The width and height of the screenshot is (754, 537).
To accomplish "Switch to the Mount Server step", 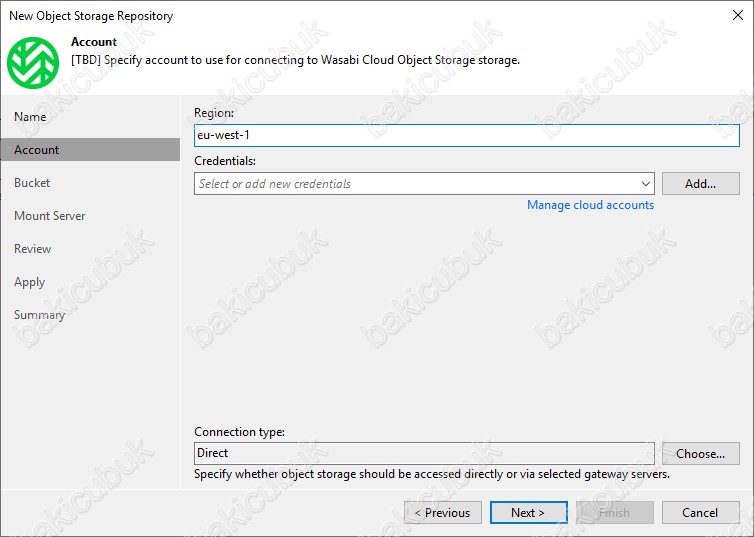I will tap(50, 216).
